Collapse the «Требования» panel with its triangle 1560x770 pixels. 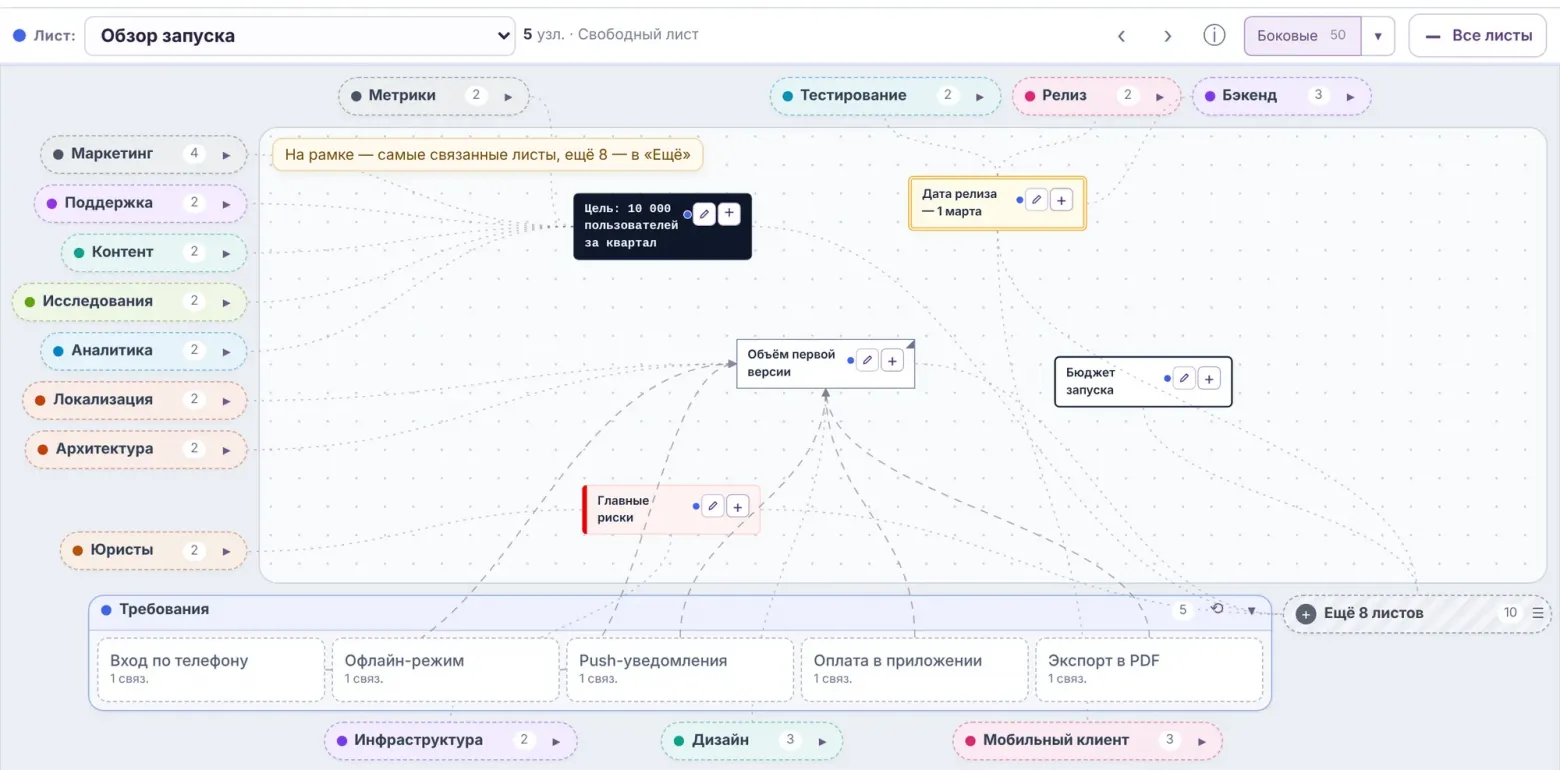[x=1251, y=610]
